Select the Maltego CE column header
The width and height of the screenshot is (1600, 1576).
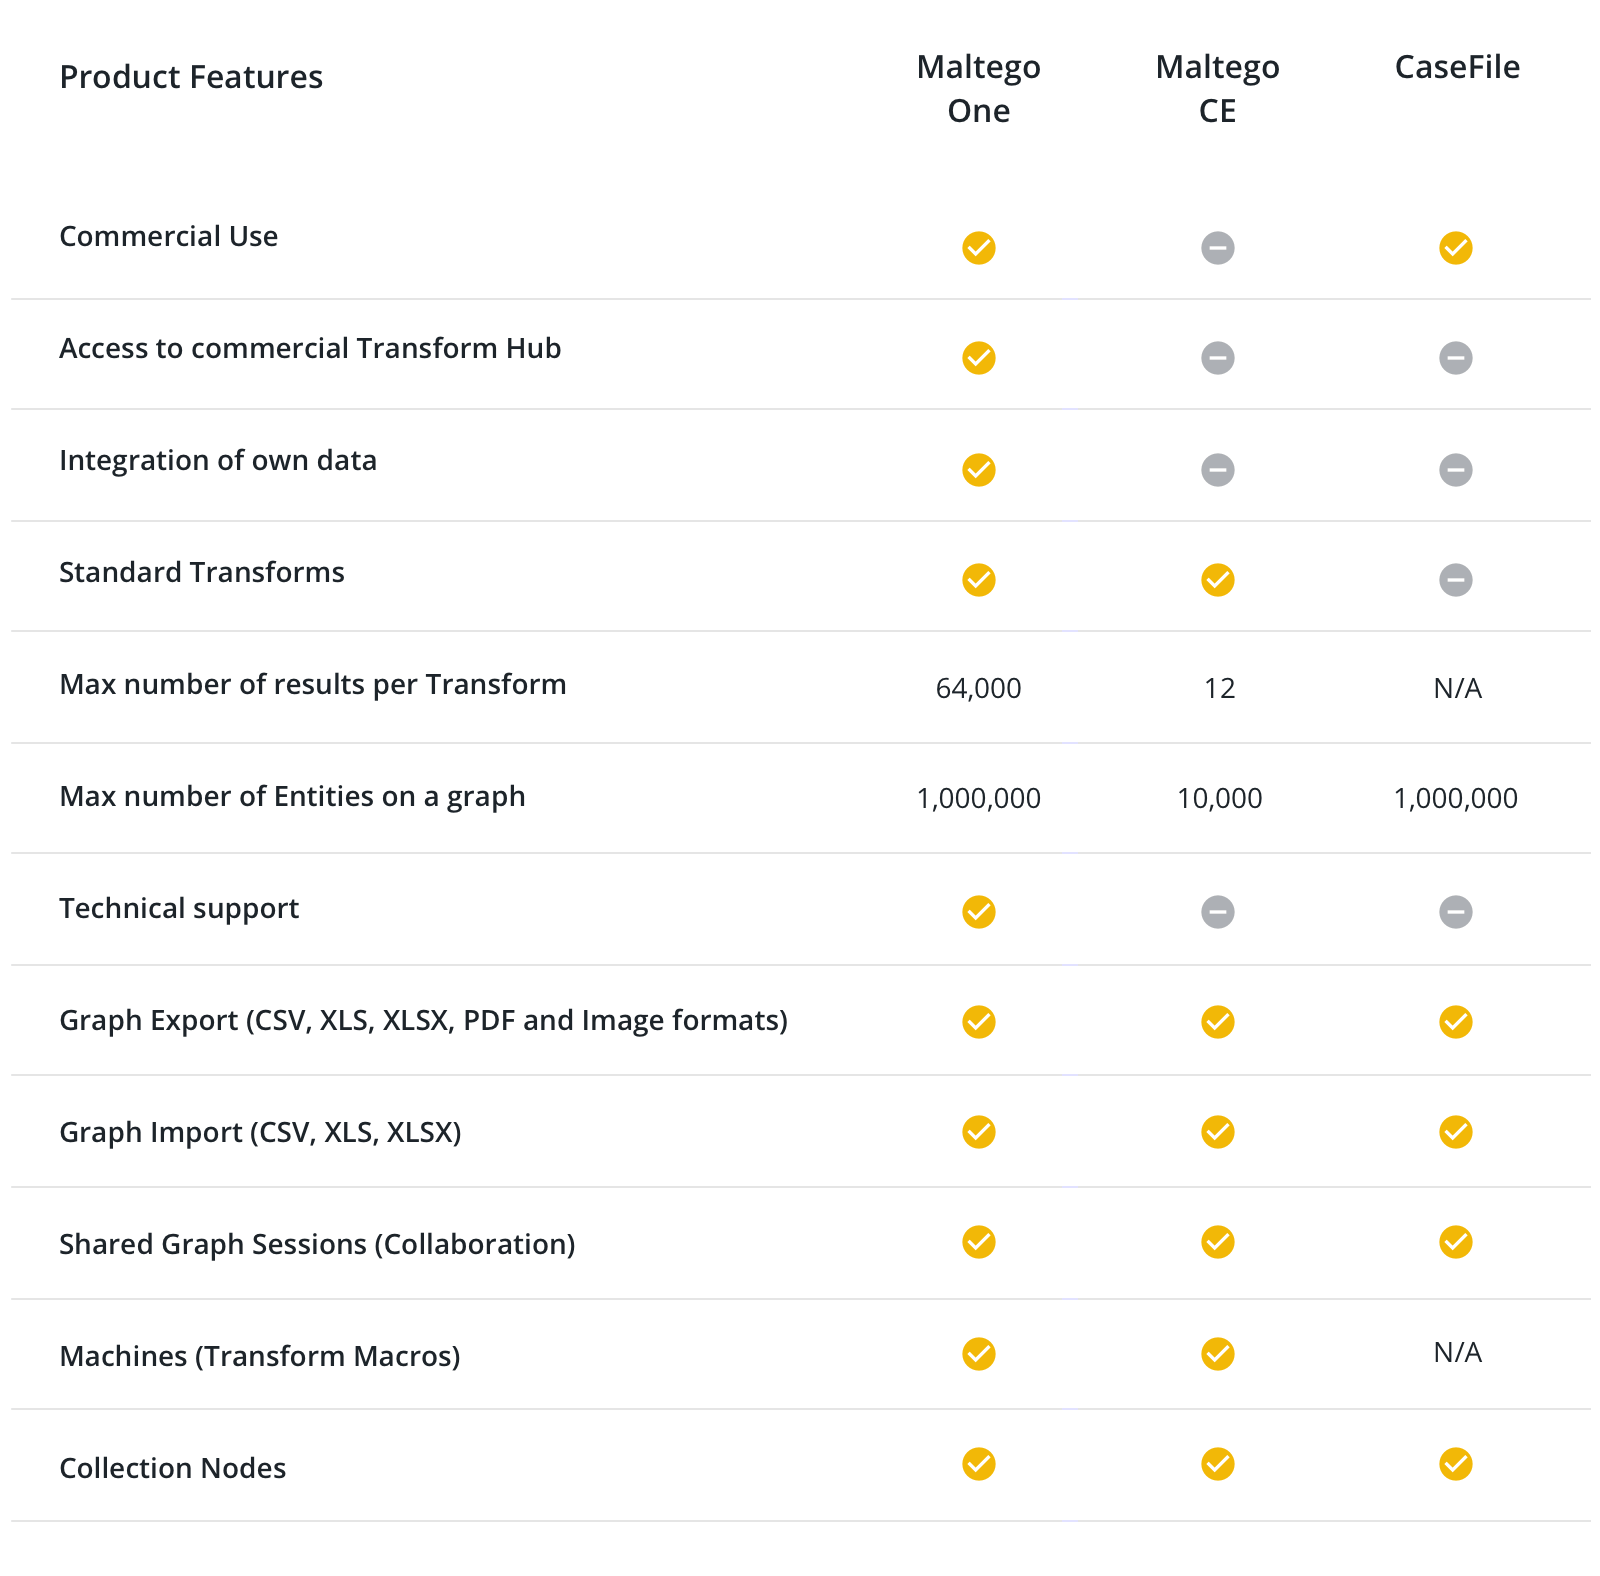pos(1217,88)
